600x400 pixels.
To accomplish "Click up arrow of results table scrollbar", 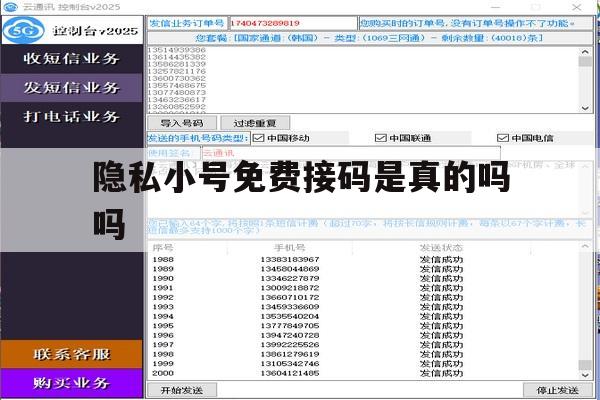I will tap(585, 247).
